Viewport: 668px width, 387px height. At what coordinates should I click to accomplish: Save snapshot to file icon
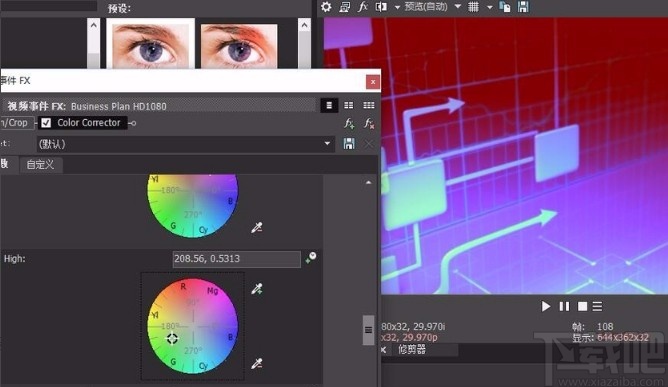click(523, 6)
